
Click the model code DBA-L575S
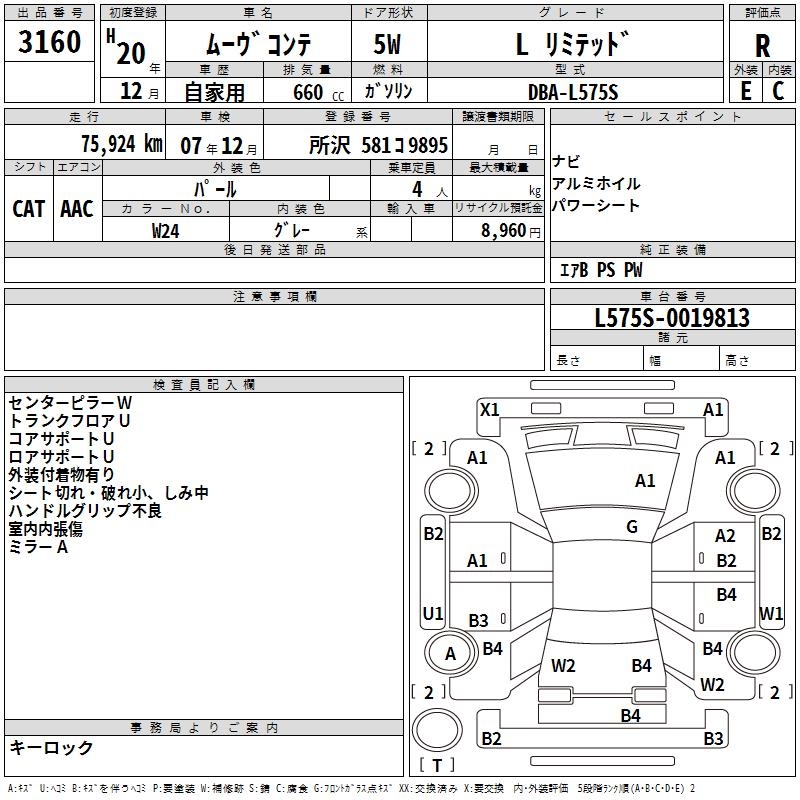573,92
